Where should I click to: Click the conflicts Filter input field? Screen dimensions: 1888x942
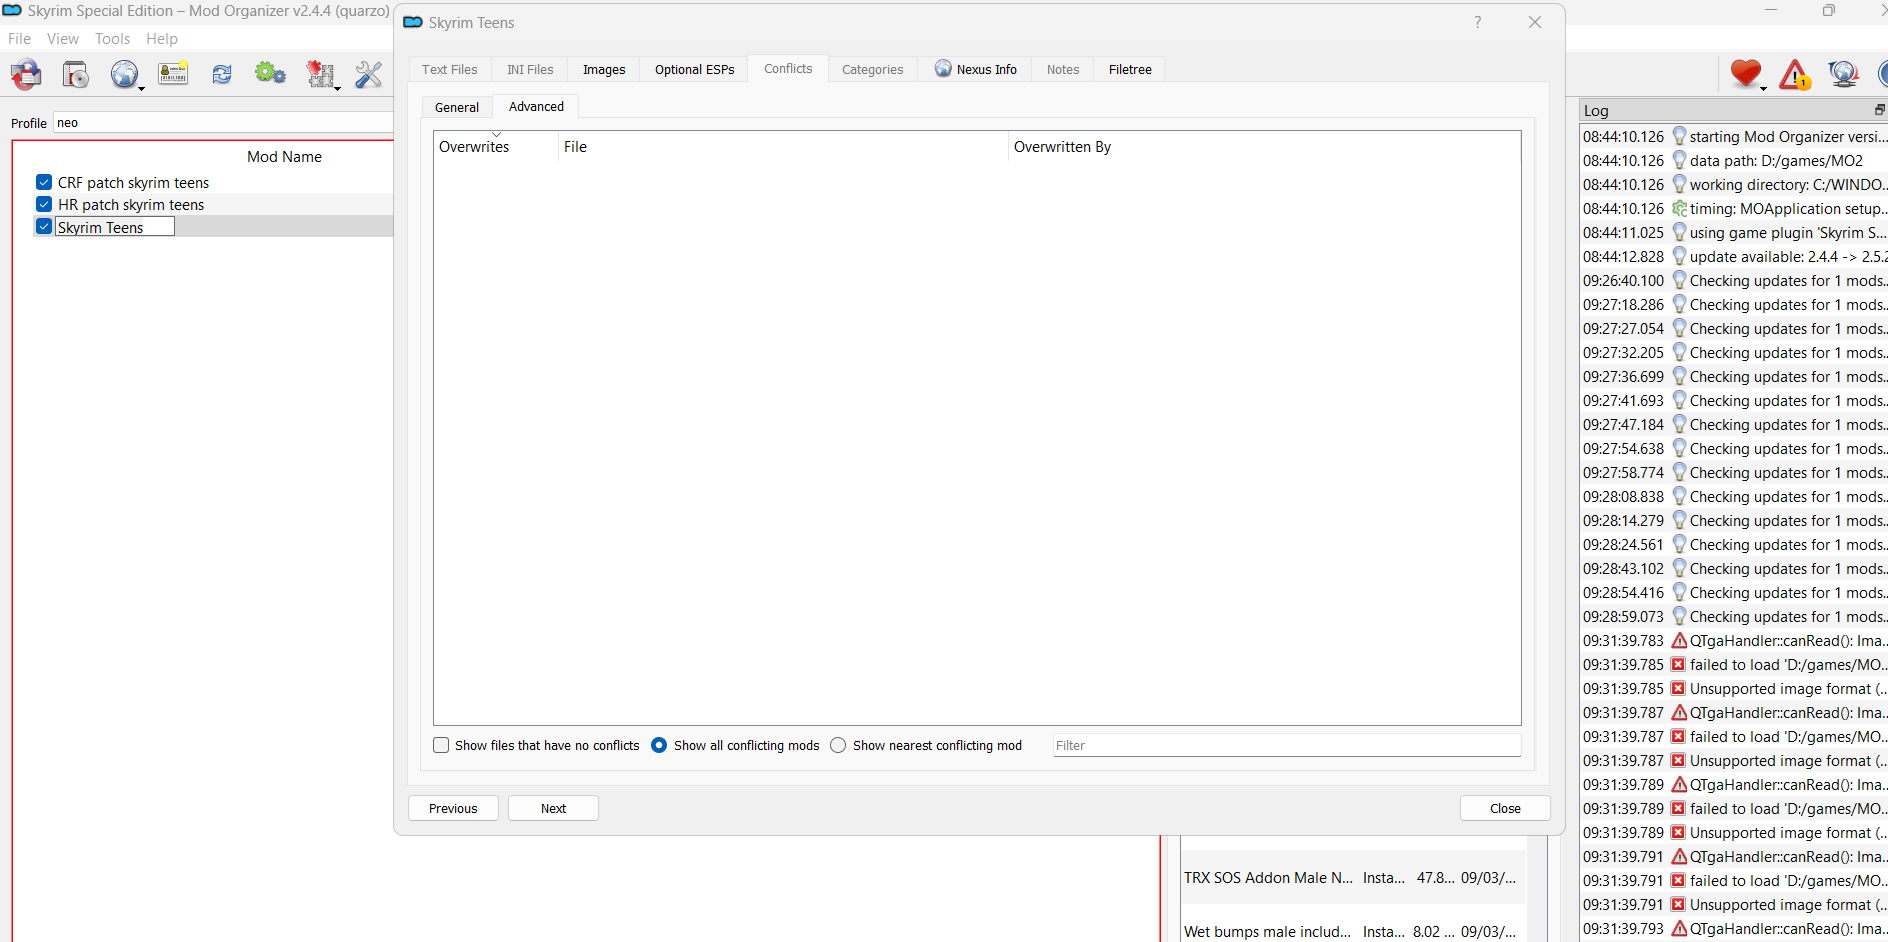pyautogui.click(x=1287, y=745)
